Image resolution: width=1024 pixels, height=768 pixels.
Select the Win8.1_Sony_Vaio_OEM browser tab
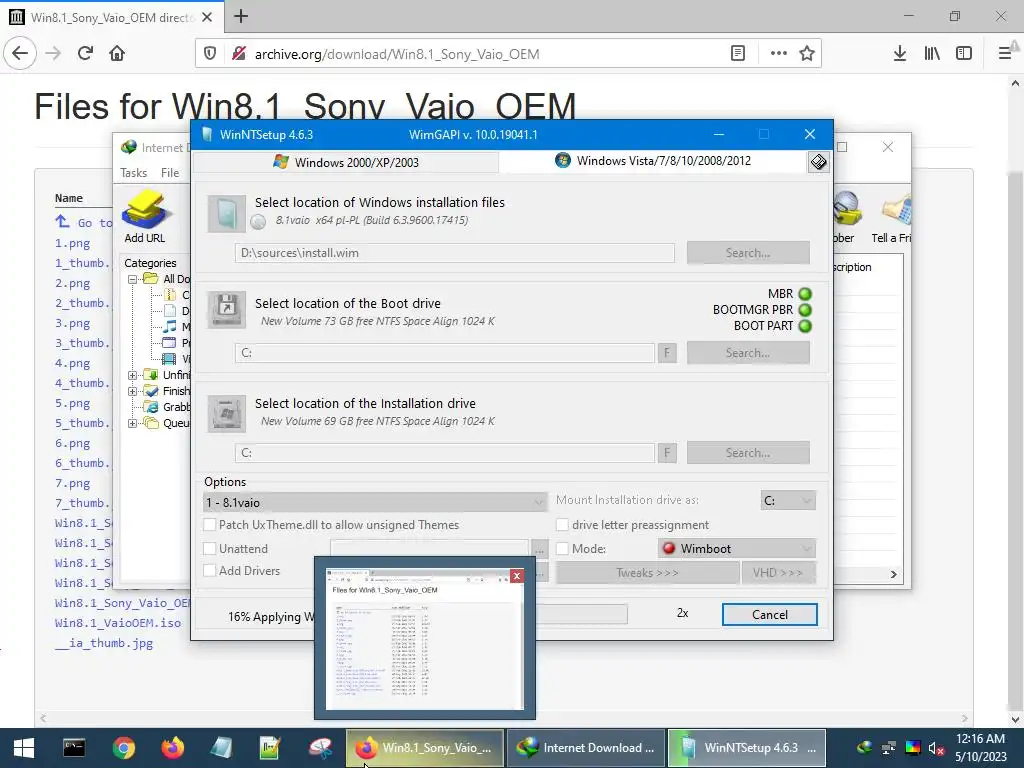coord(112,17)
